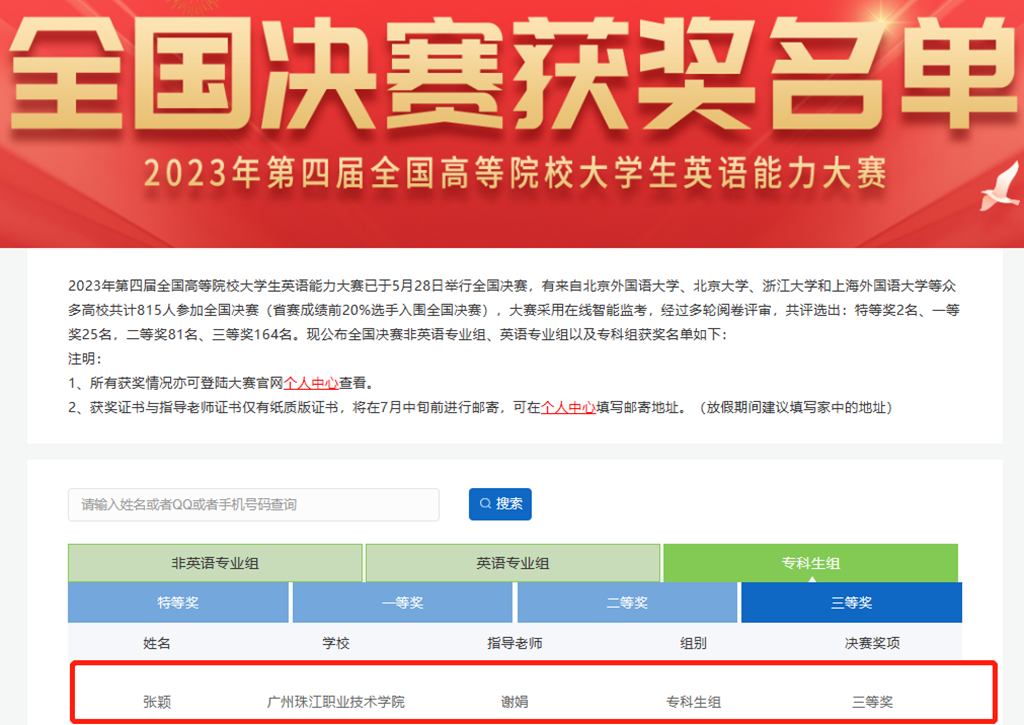1024x725 pixels.
Task: Click the 学校 column header
Action: click(x=336, y=643)
